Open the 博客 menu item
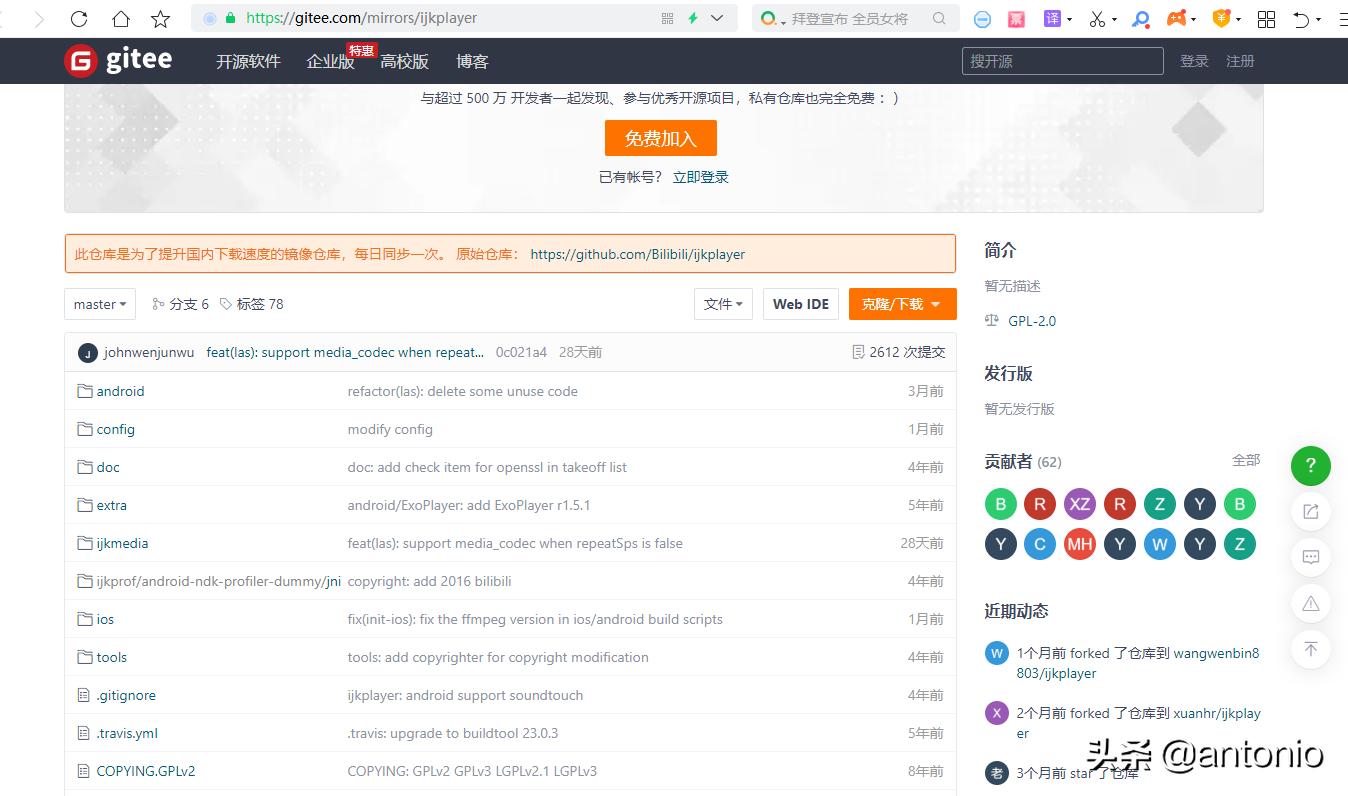This screenshot has width=1348, height=796. (472, 61)
